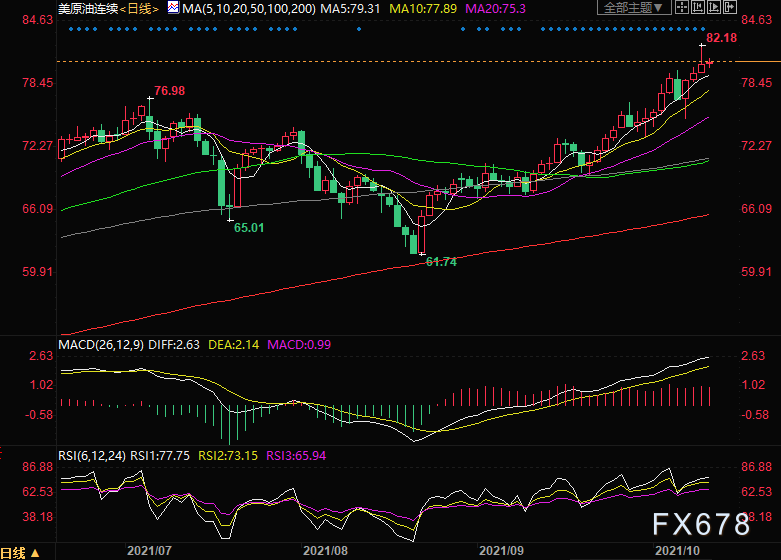Click the axis play-forward icon
The image size is (781, 560).
pyautogui.click(x=714, y=7)
